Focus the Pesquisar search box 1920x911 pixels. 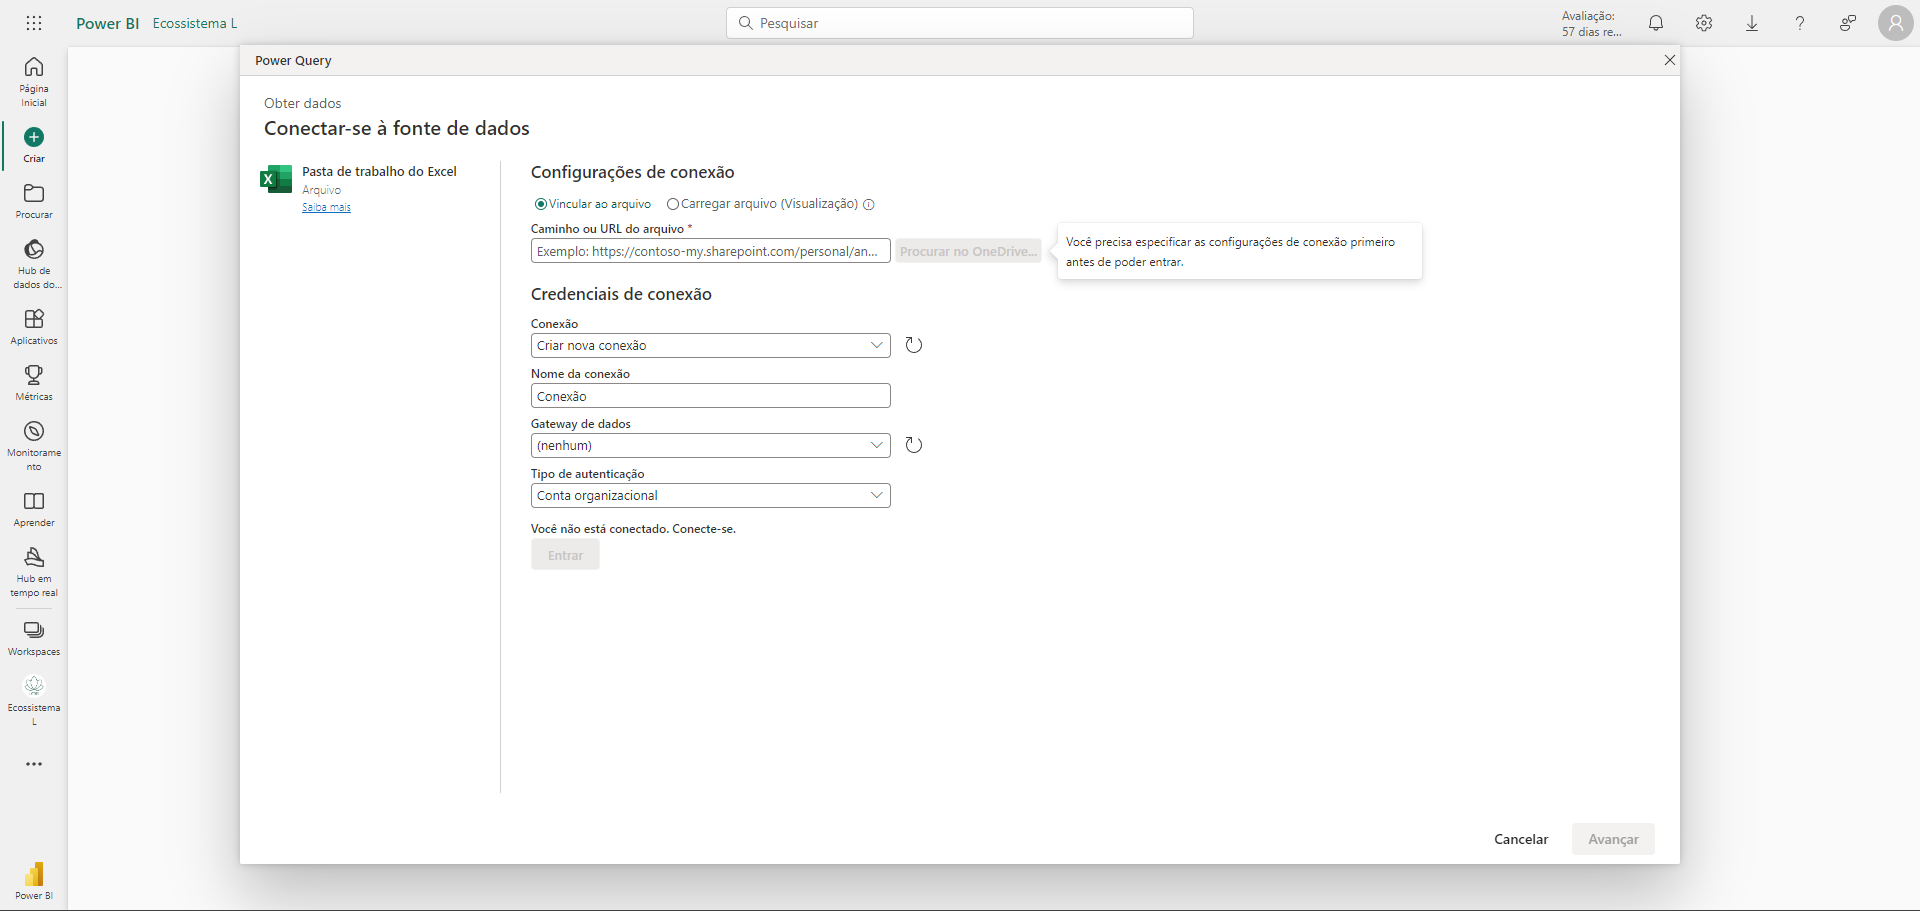(x=960, y=23)
